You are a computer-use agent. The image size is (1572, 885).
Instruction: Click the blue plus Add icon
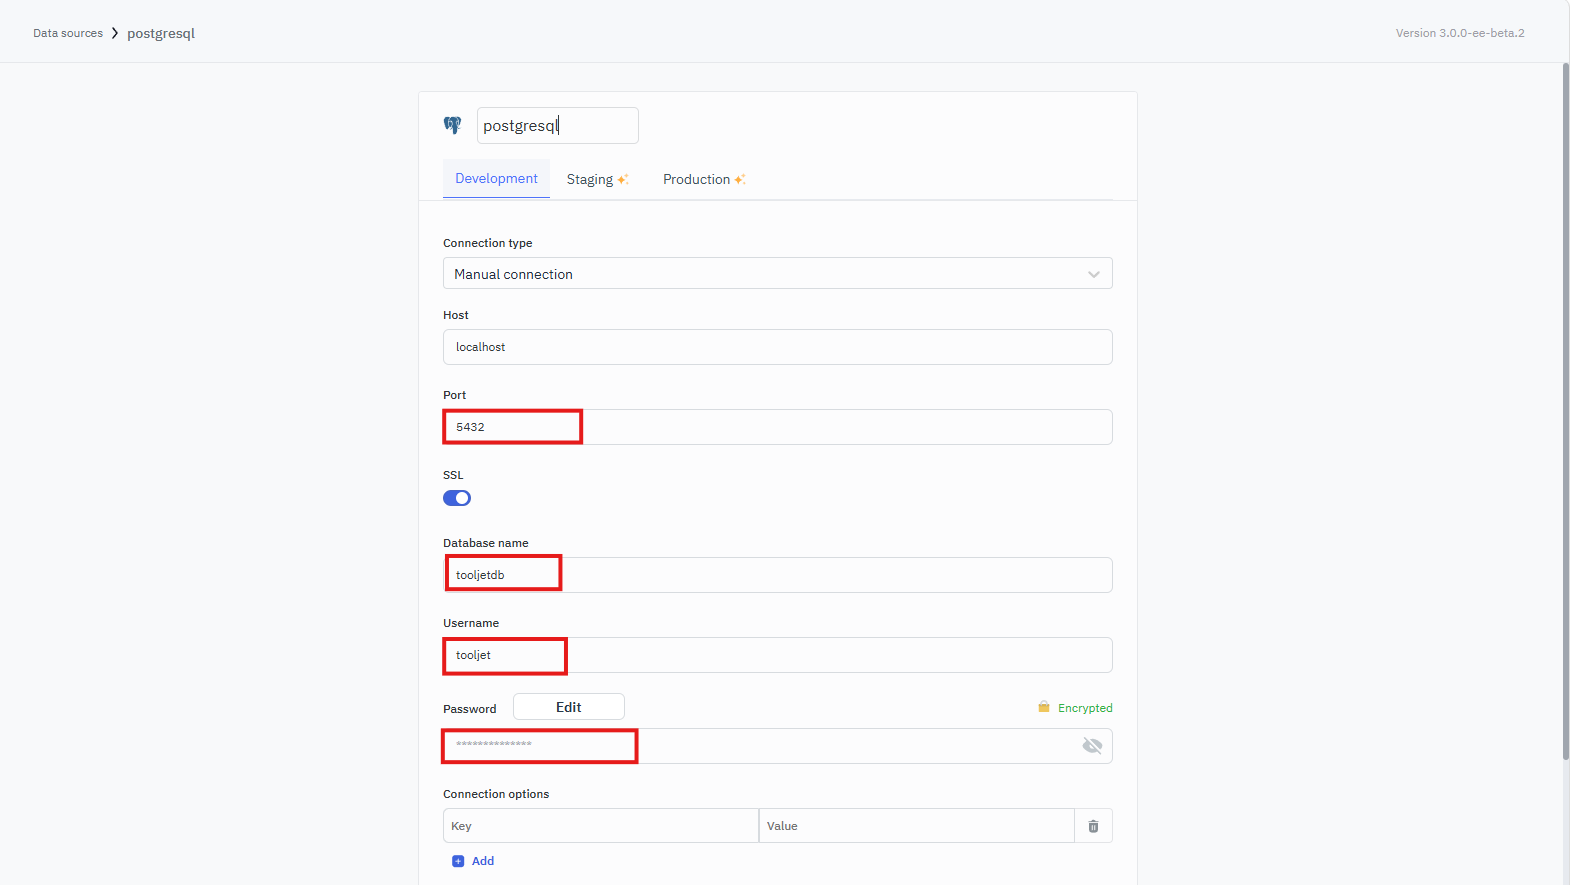pos(458,861)
